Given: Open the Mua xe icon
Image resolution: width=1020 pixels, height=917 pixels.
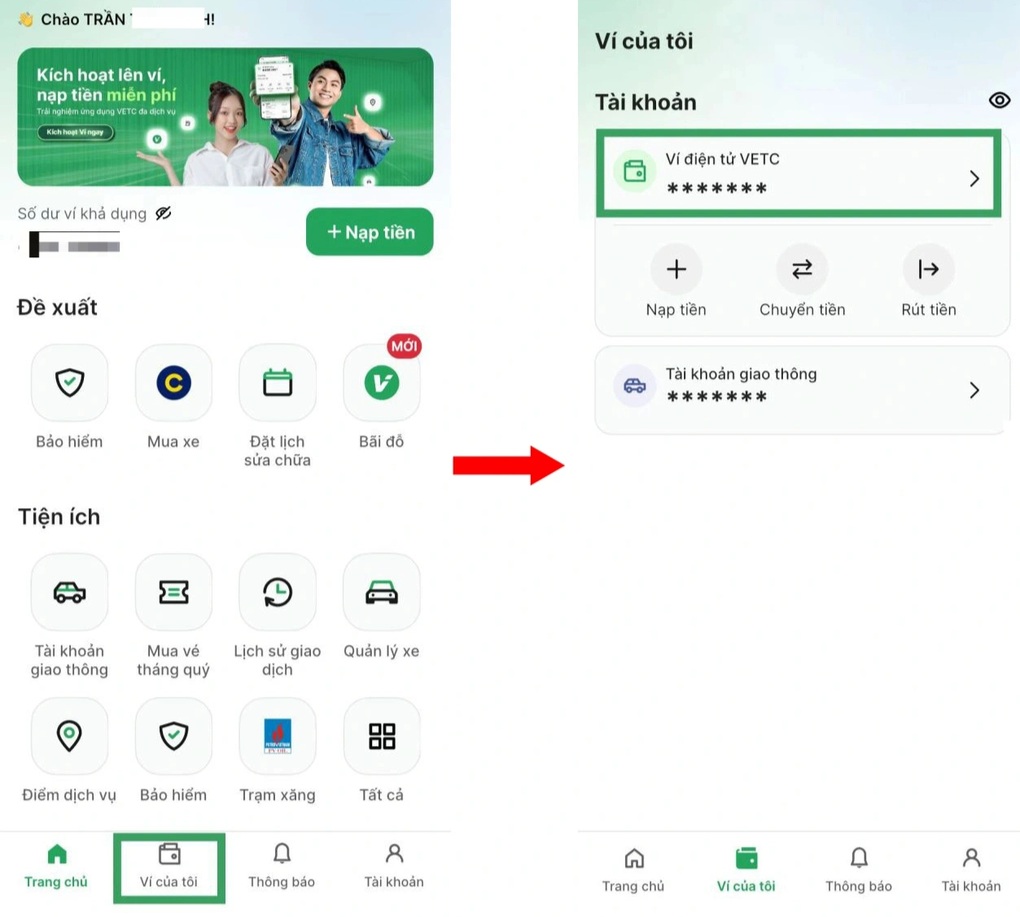Looking at the screenshot, I should coord(174,383).
